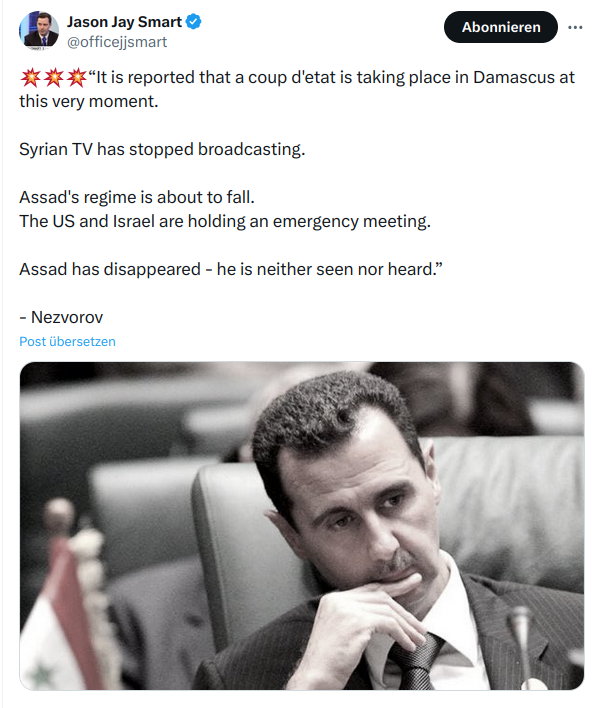Screen dimensions: 594x708
Task: Click the @officejjsmart handle
Action: (117, 42)
